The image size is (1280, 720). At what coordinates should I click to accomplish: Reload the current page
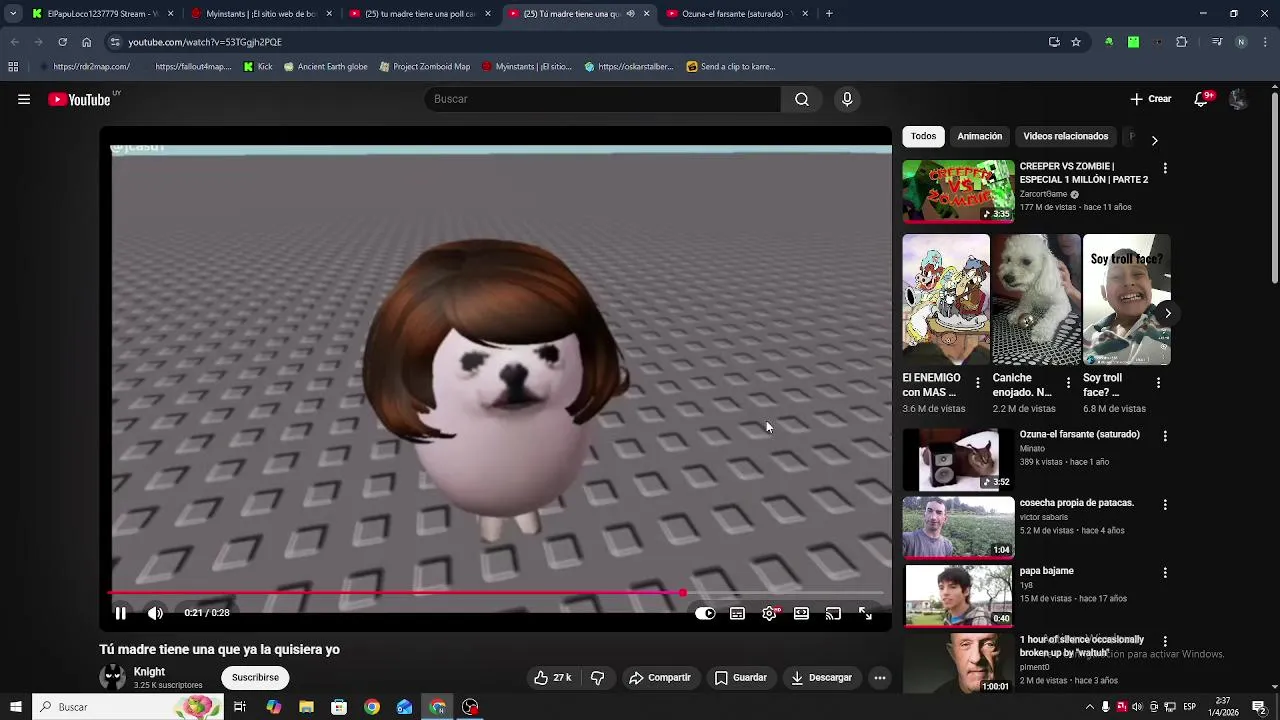[x=62, y=42]
